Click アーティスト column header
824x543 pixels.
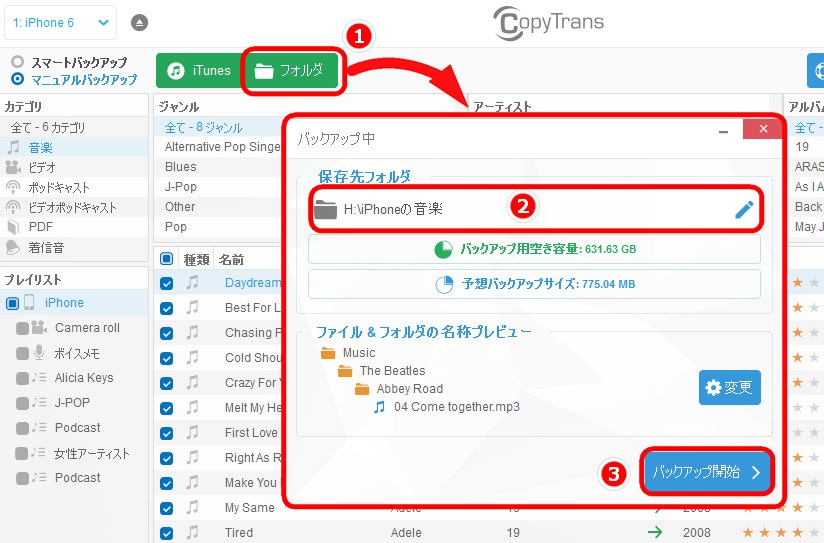(502, 106)
